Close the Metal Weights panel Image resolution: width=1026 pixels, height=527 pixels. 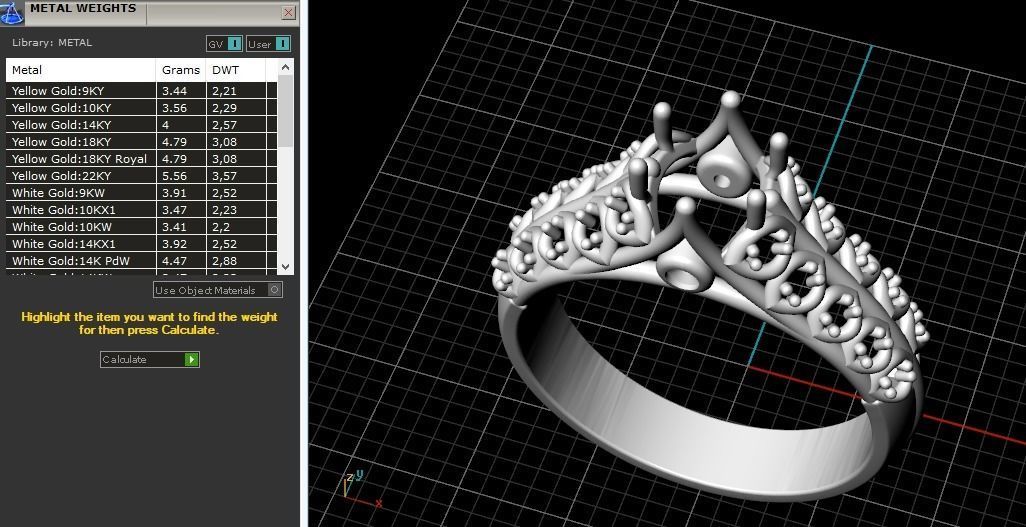point(288,12)
